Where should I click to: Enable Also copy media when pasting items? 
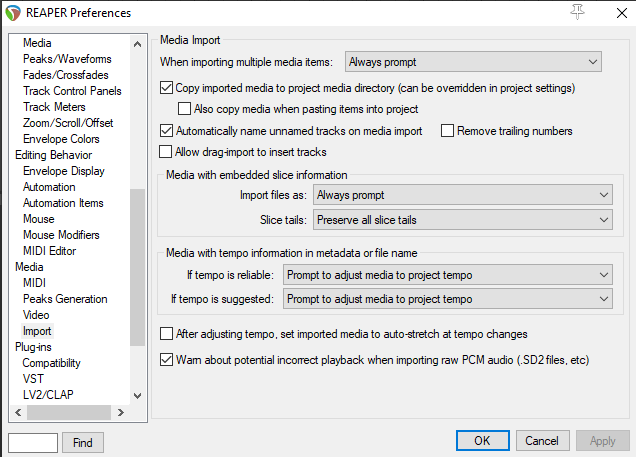(x=184, y=109)
